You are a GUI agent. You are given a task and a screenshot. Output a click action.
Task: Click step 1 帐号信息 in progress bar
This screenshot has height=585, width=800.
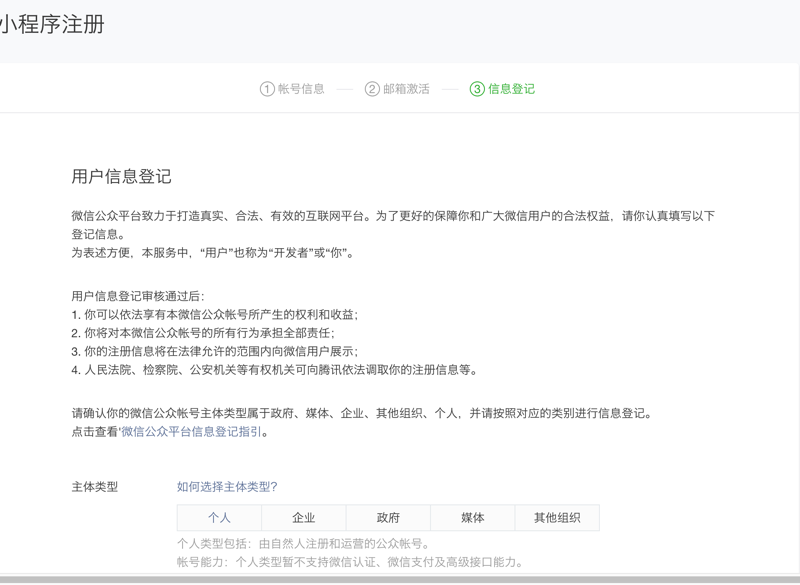coord(292,89)
